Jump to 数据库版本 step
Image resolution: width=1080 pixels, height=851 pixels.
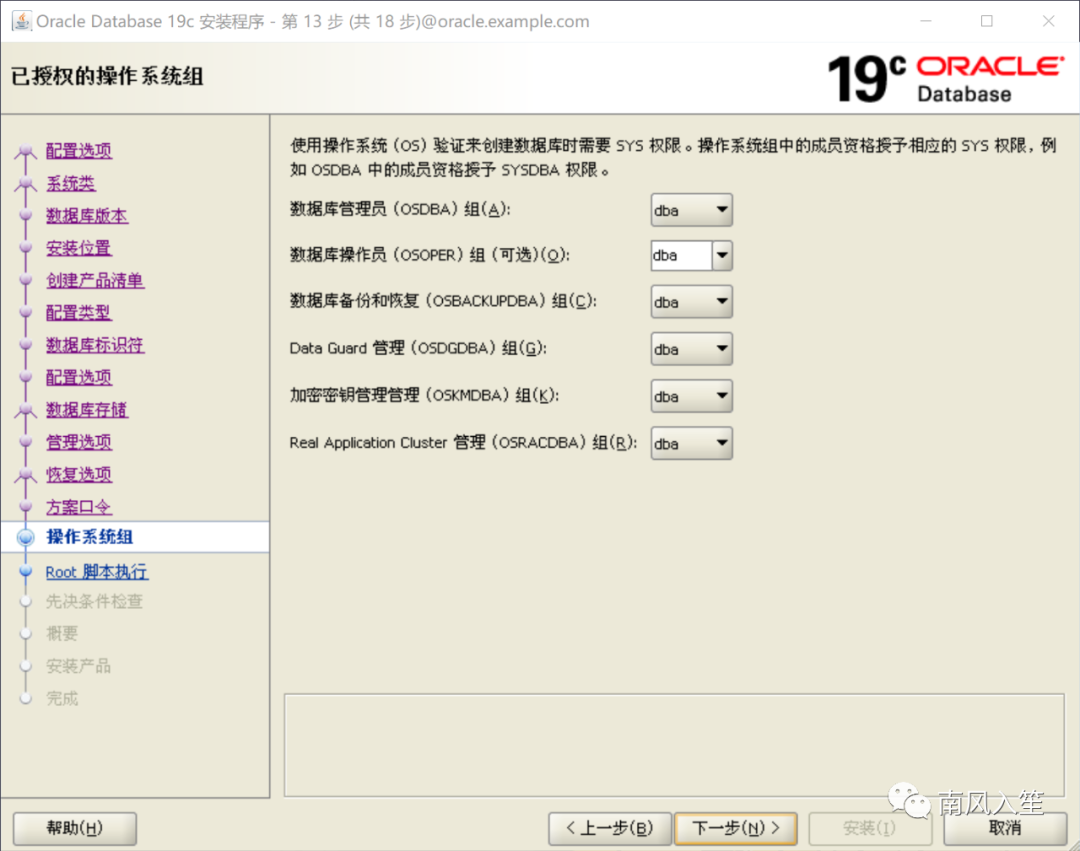click(x=87, y=216)
